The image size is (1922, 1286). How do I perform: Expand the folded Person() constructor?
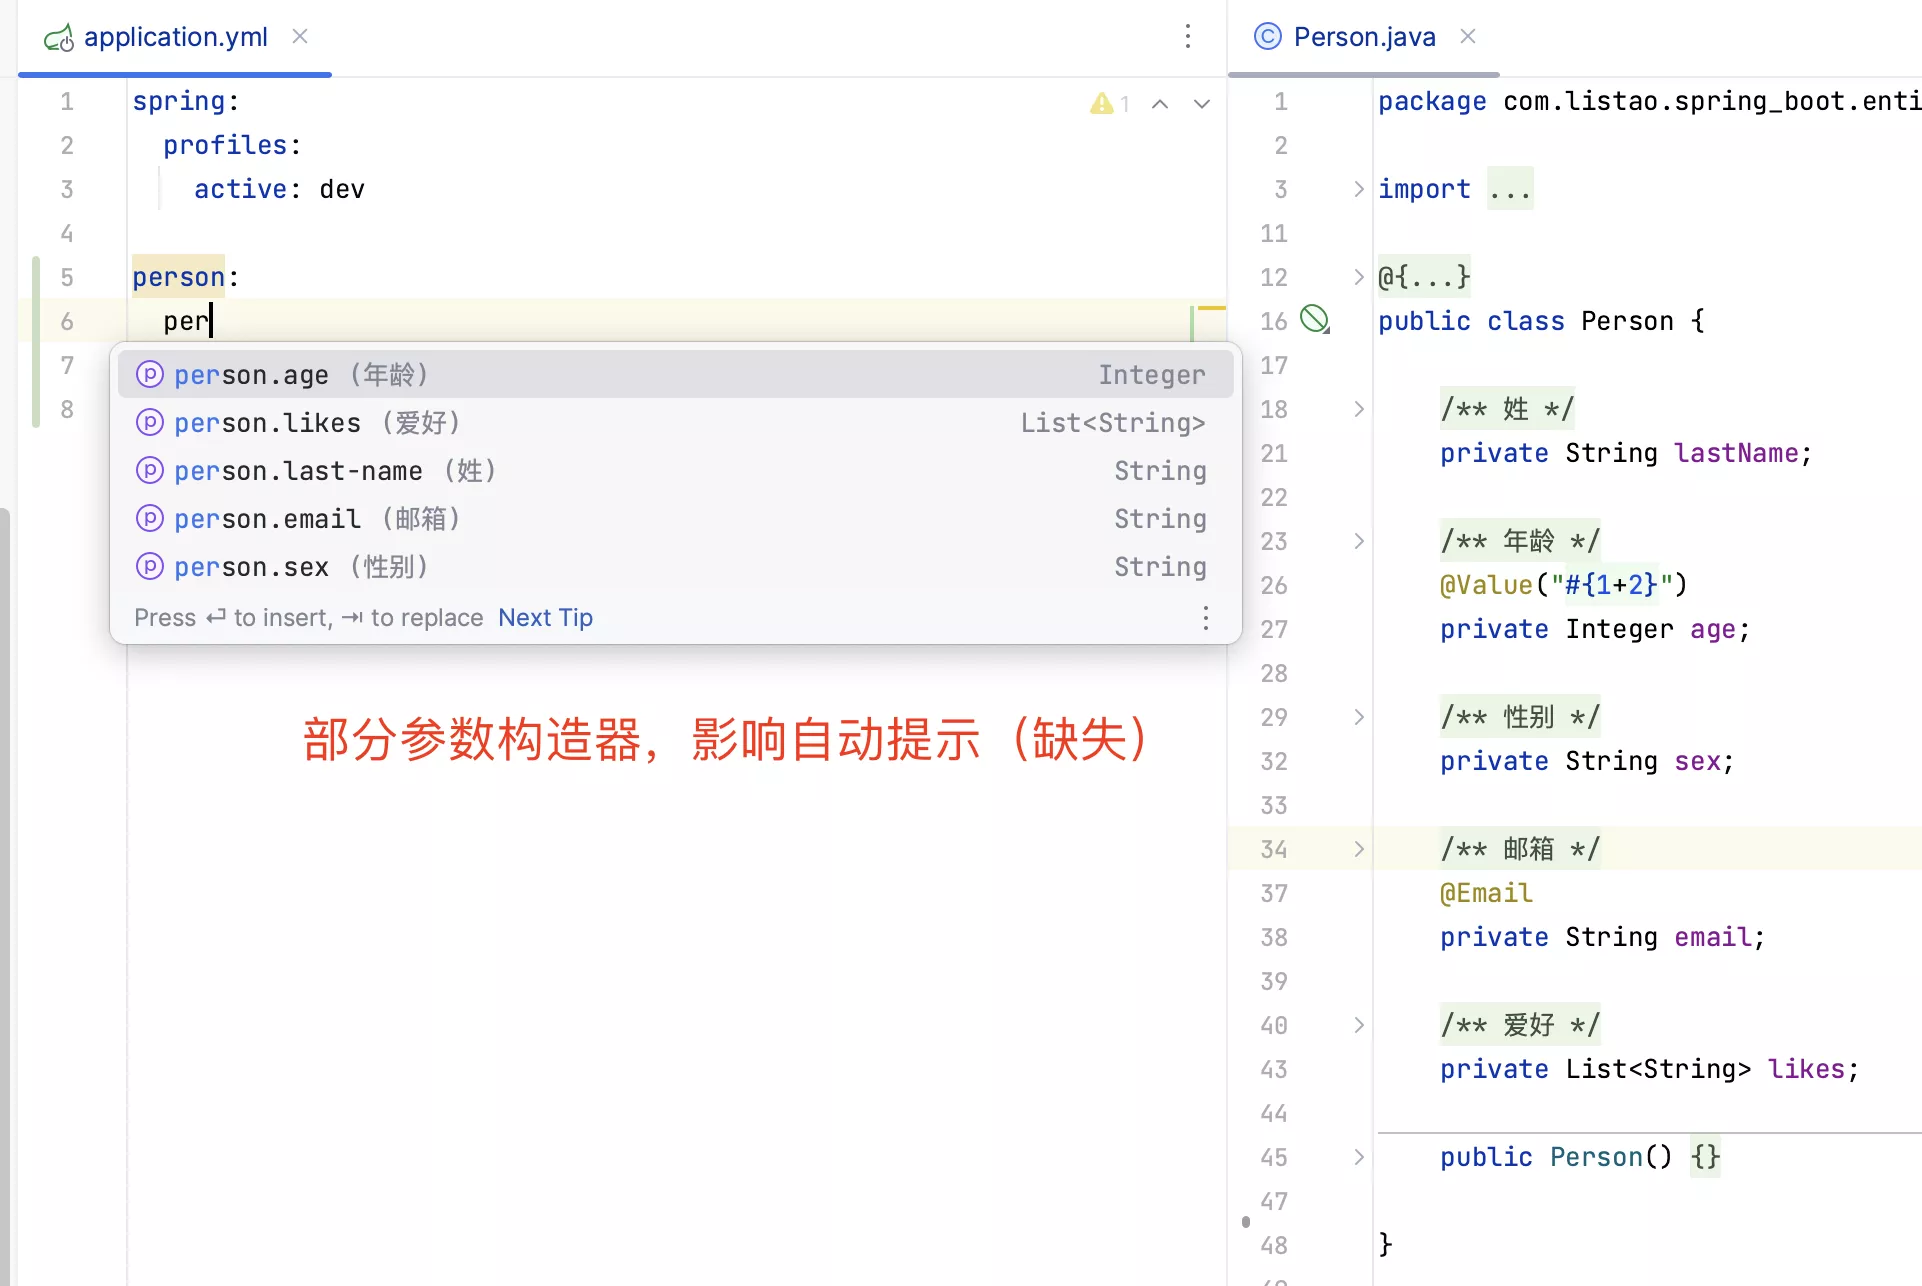point(1358,1157)
